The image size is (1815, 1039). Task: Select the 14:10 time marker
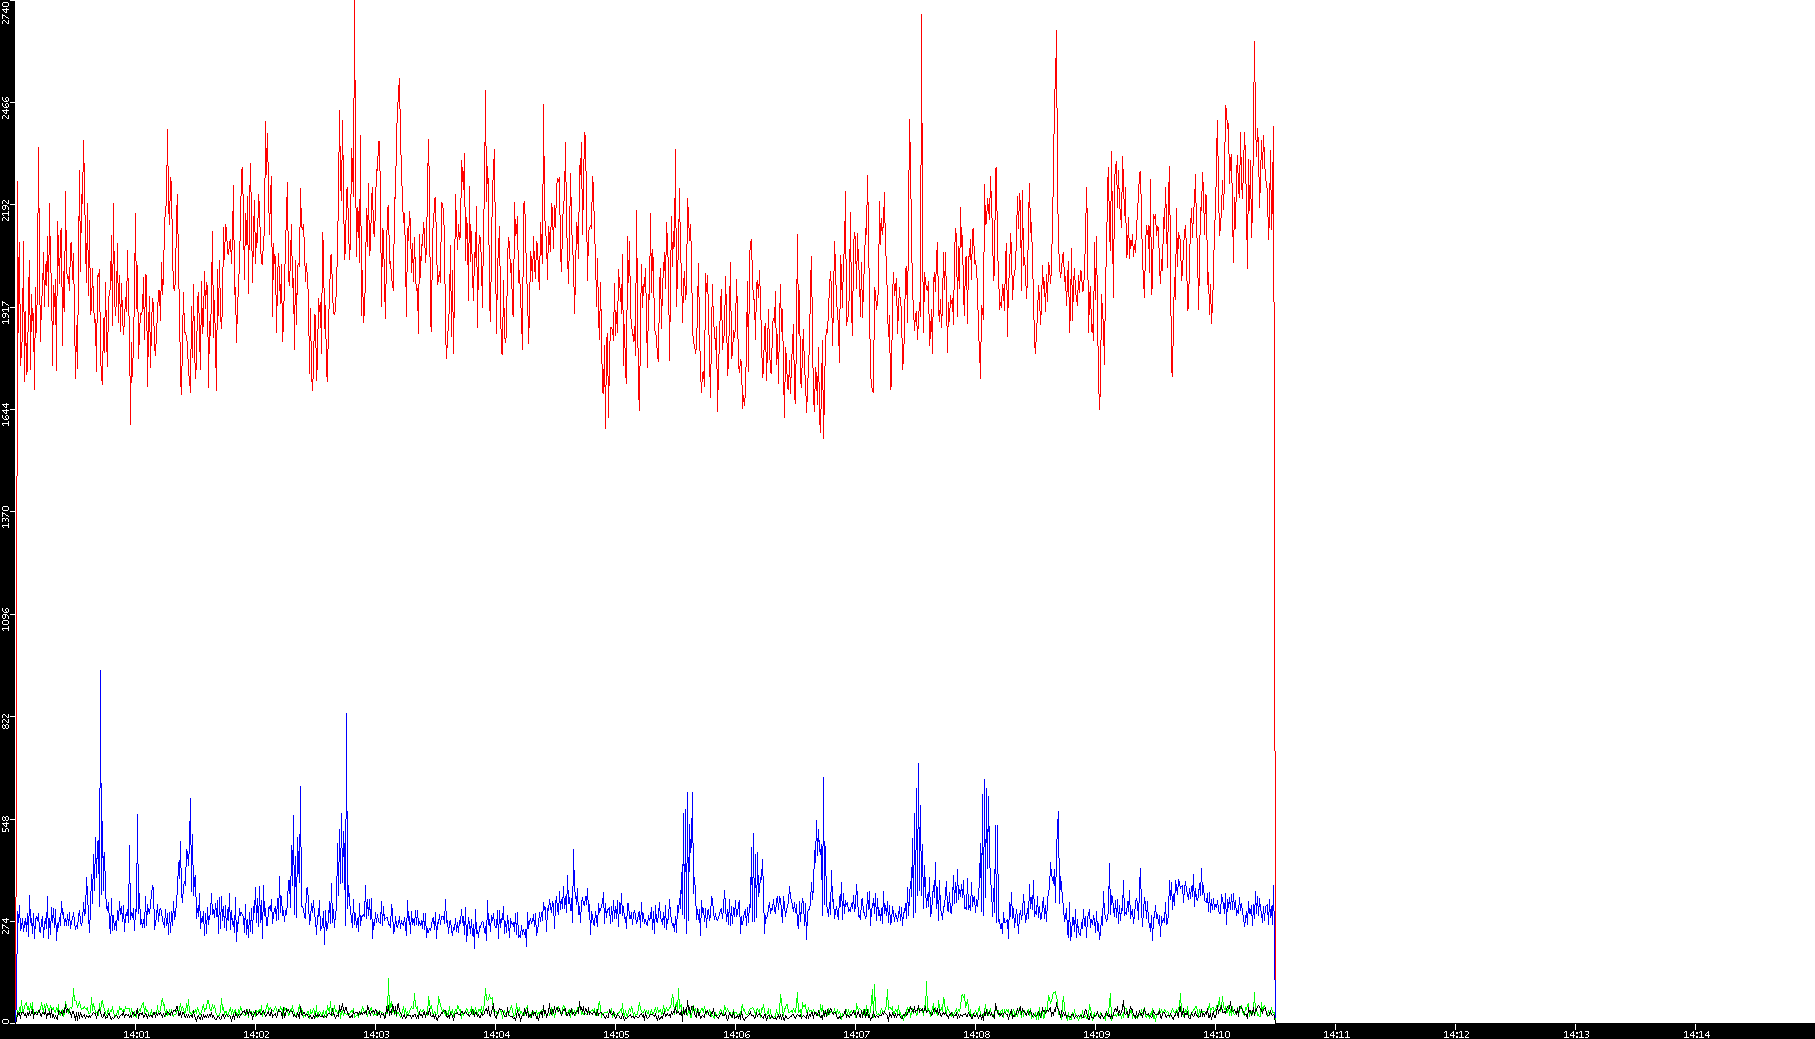coord(1216,1034)
